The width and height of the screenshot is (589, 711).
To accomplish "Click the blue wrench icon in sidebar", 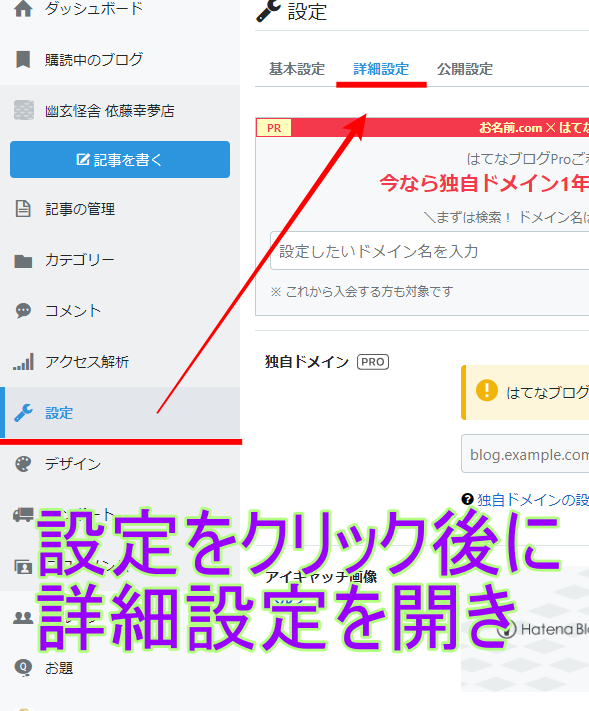I will point(23,413).
